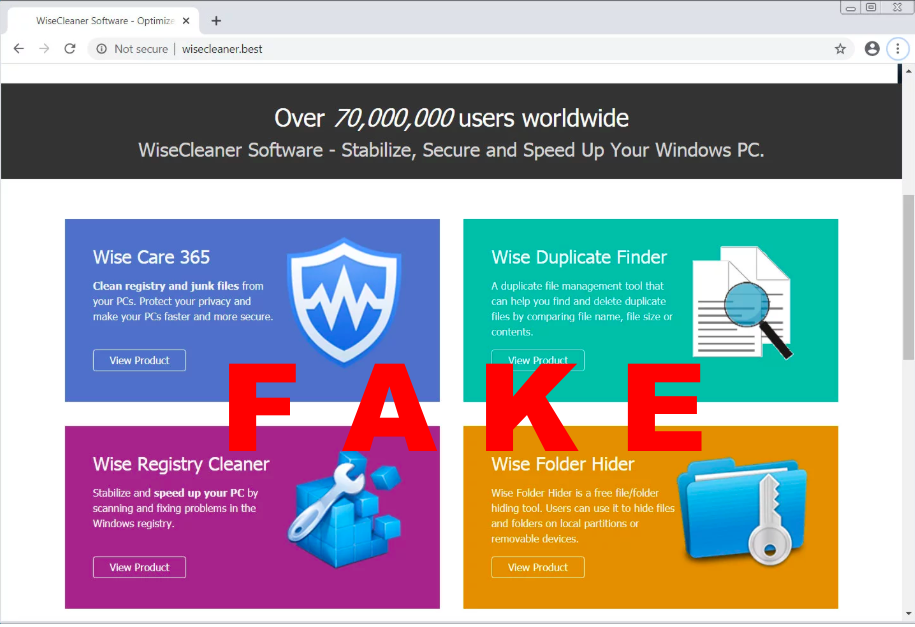Click the 'Not secure' label

click(x=141, y=49)
